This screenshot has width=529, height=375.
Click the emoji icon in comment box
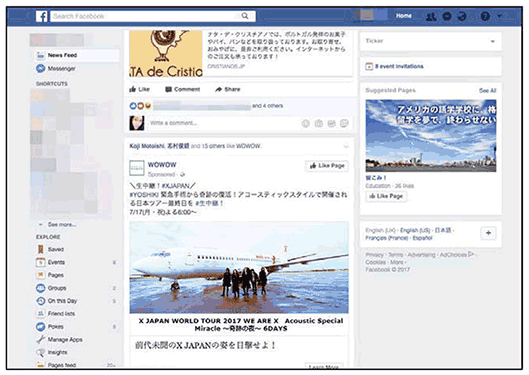(306, 123)
